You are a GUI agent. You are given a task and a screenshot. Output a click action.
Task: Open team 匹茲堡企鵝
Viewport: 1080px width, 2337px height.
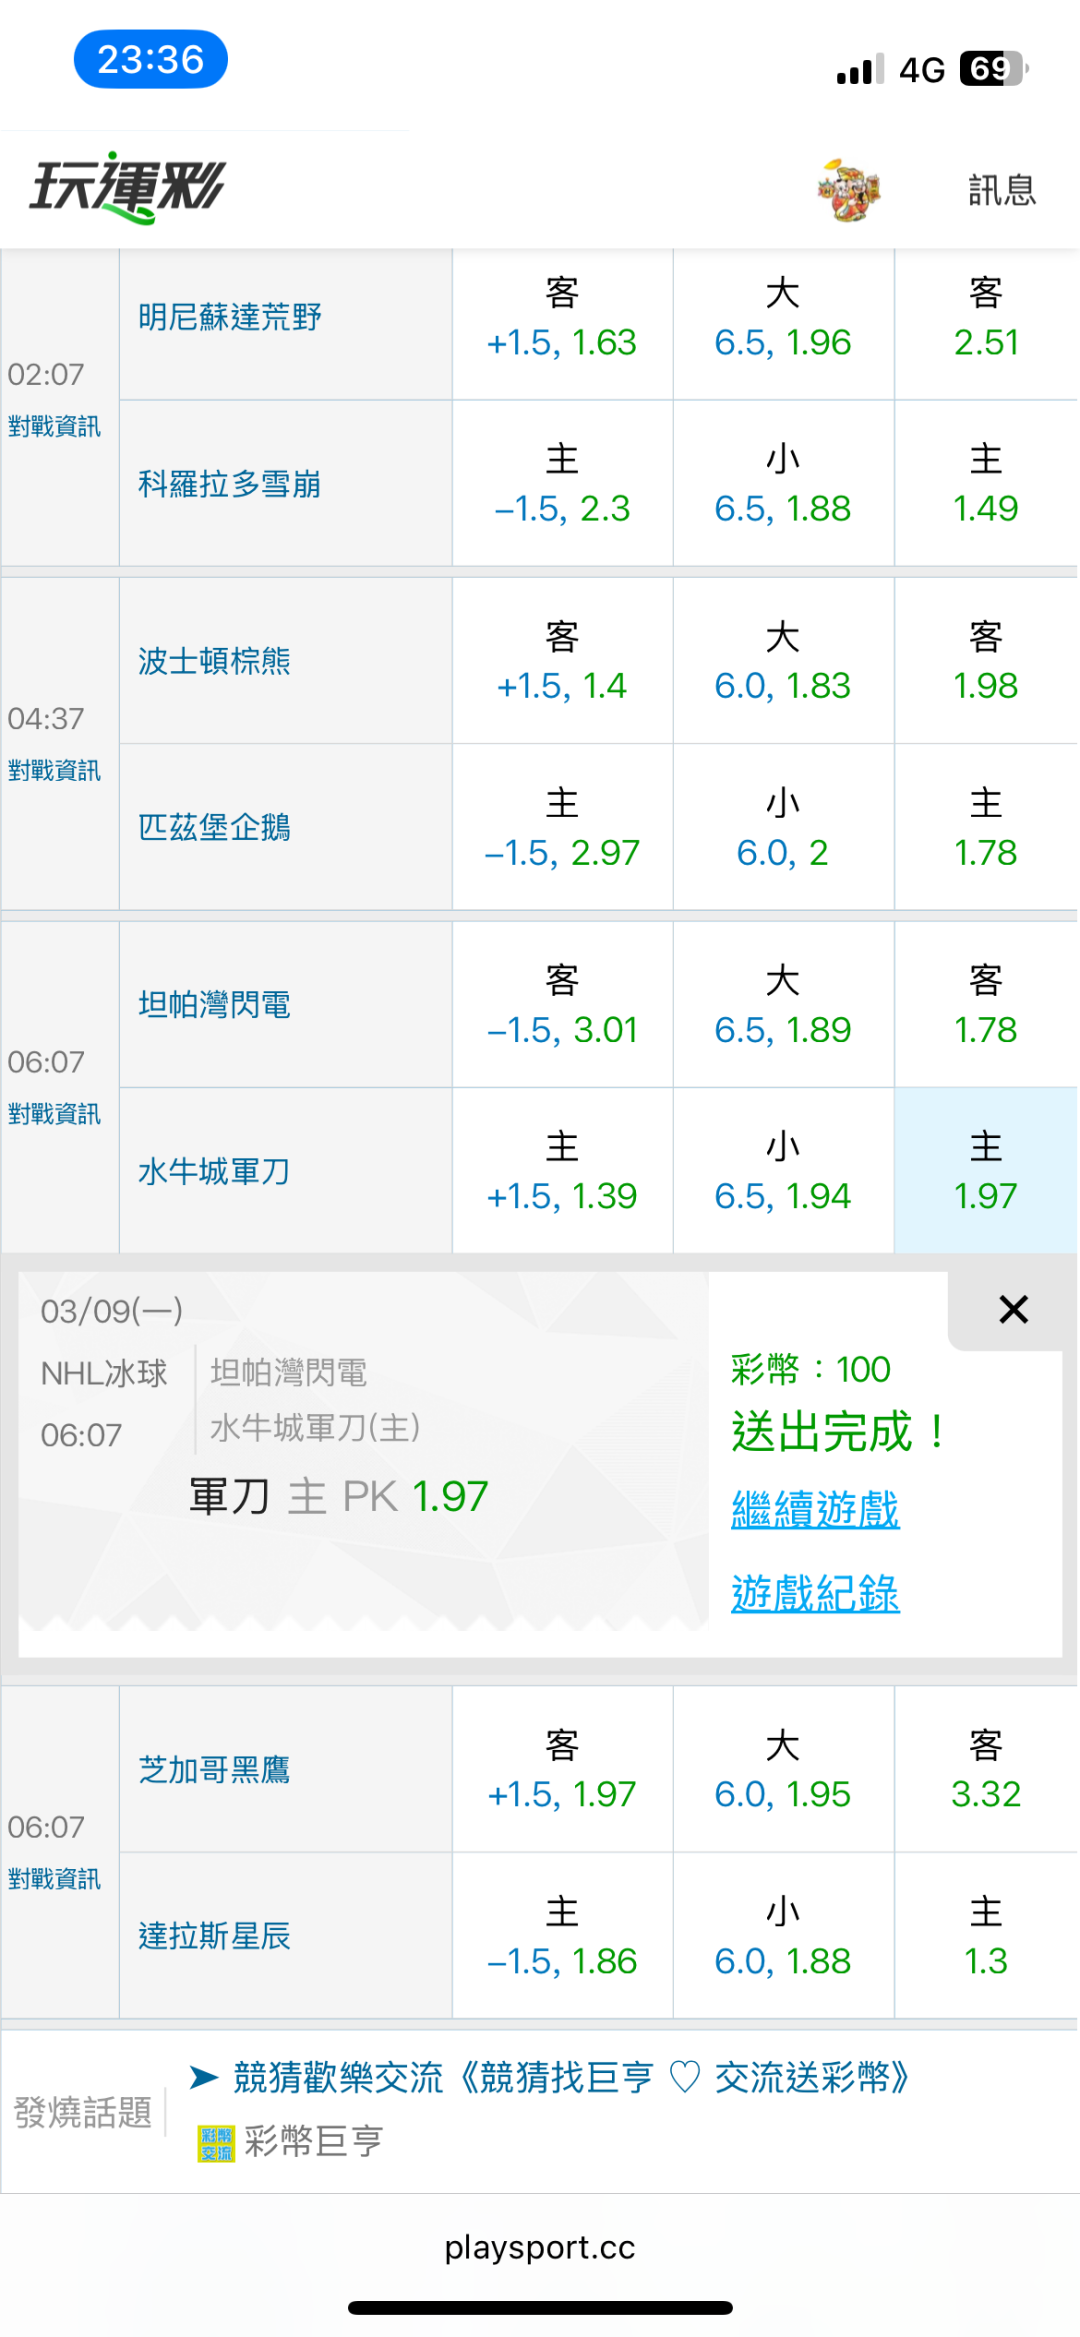click(x=214, y=828)
